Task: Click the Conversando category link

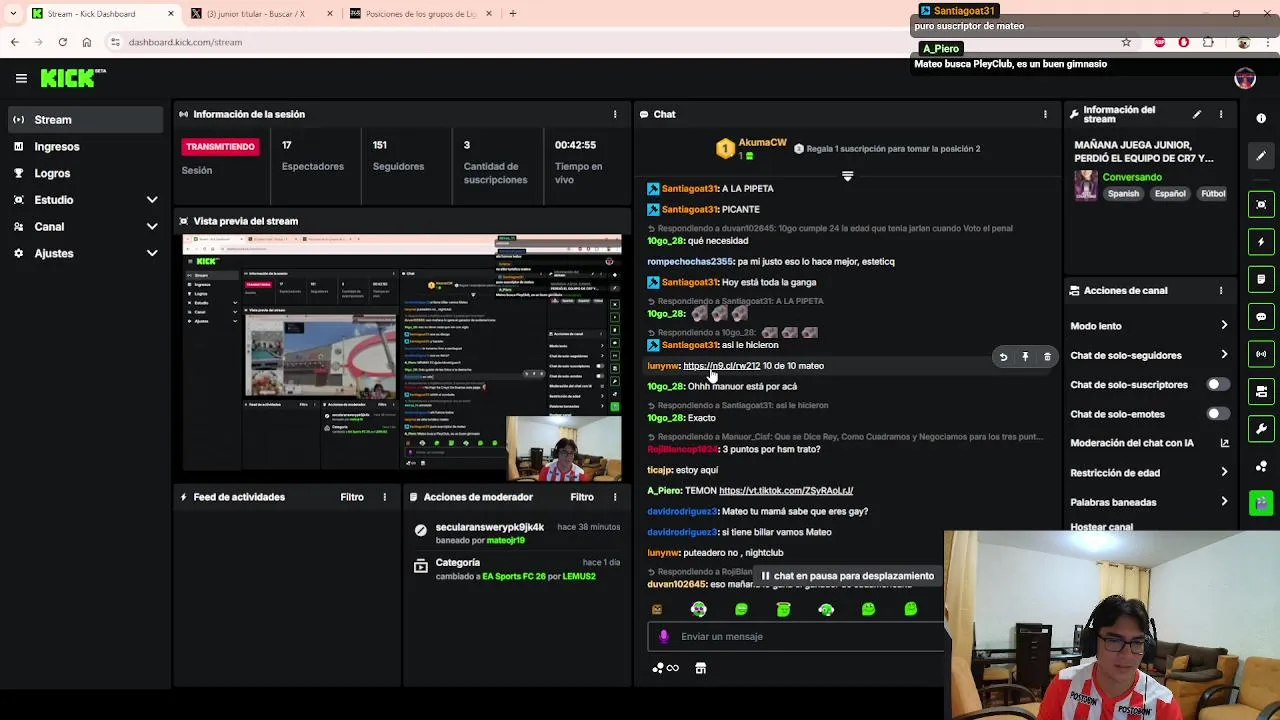Action: (x=1132, y=177)
